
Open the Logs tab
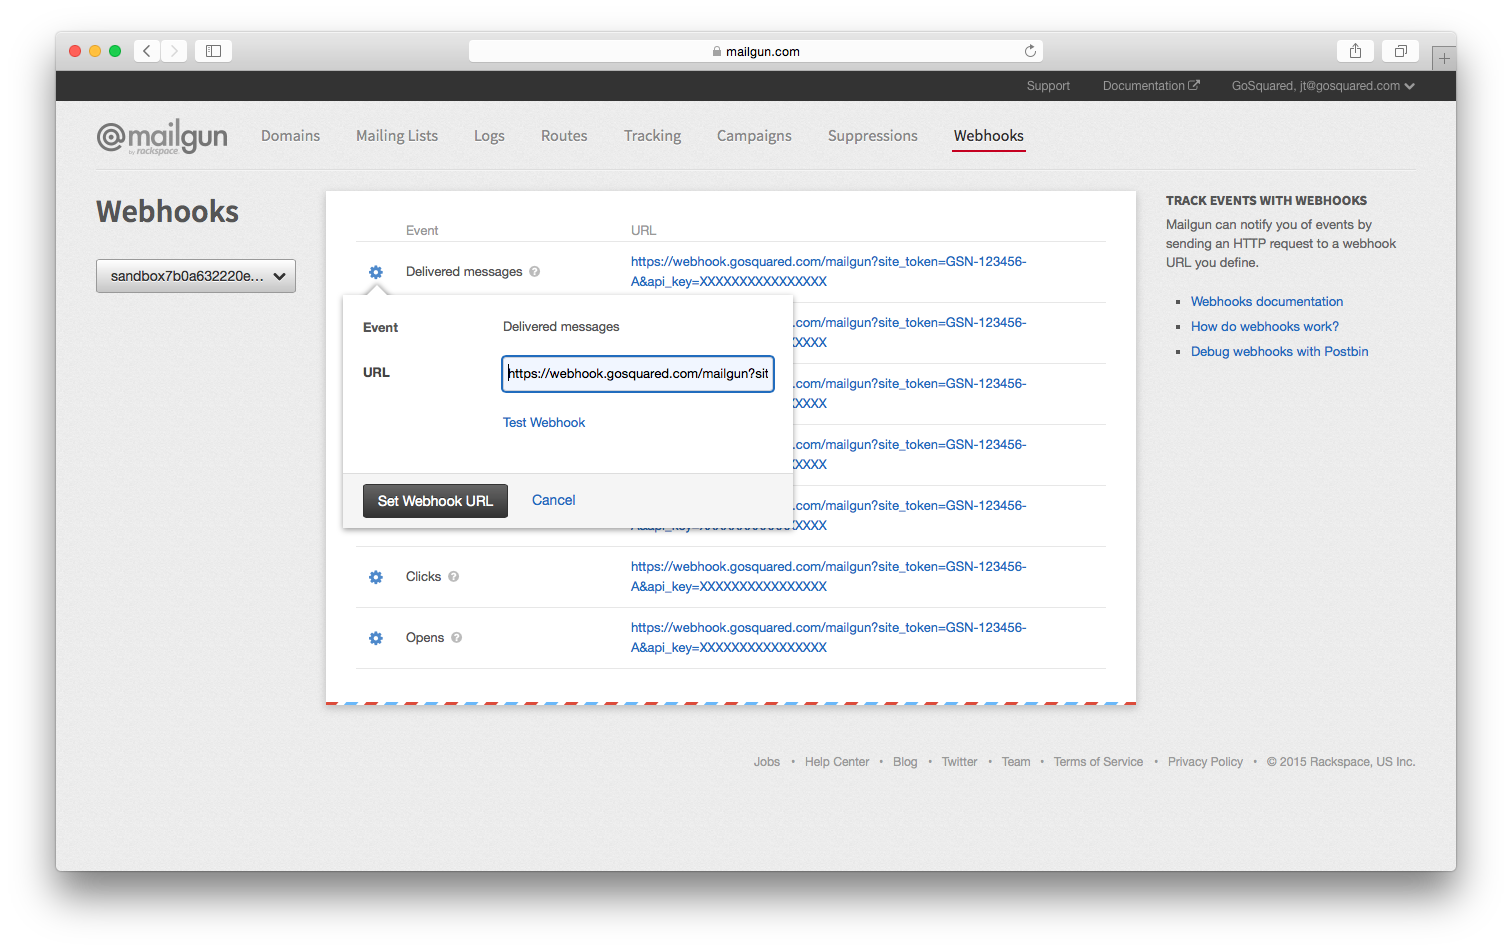click(x=489, y=136)
